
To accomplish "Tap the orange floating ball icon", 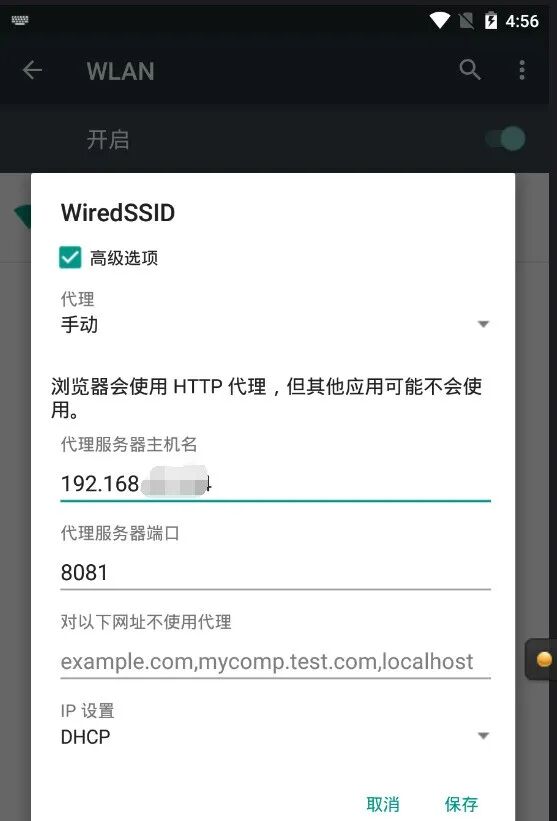I will (544, 659).
